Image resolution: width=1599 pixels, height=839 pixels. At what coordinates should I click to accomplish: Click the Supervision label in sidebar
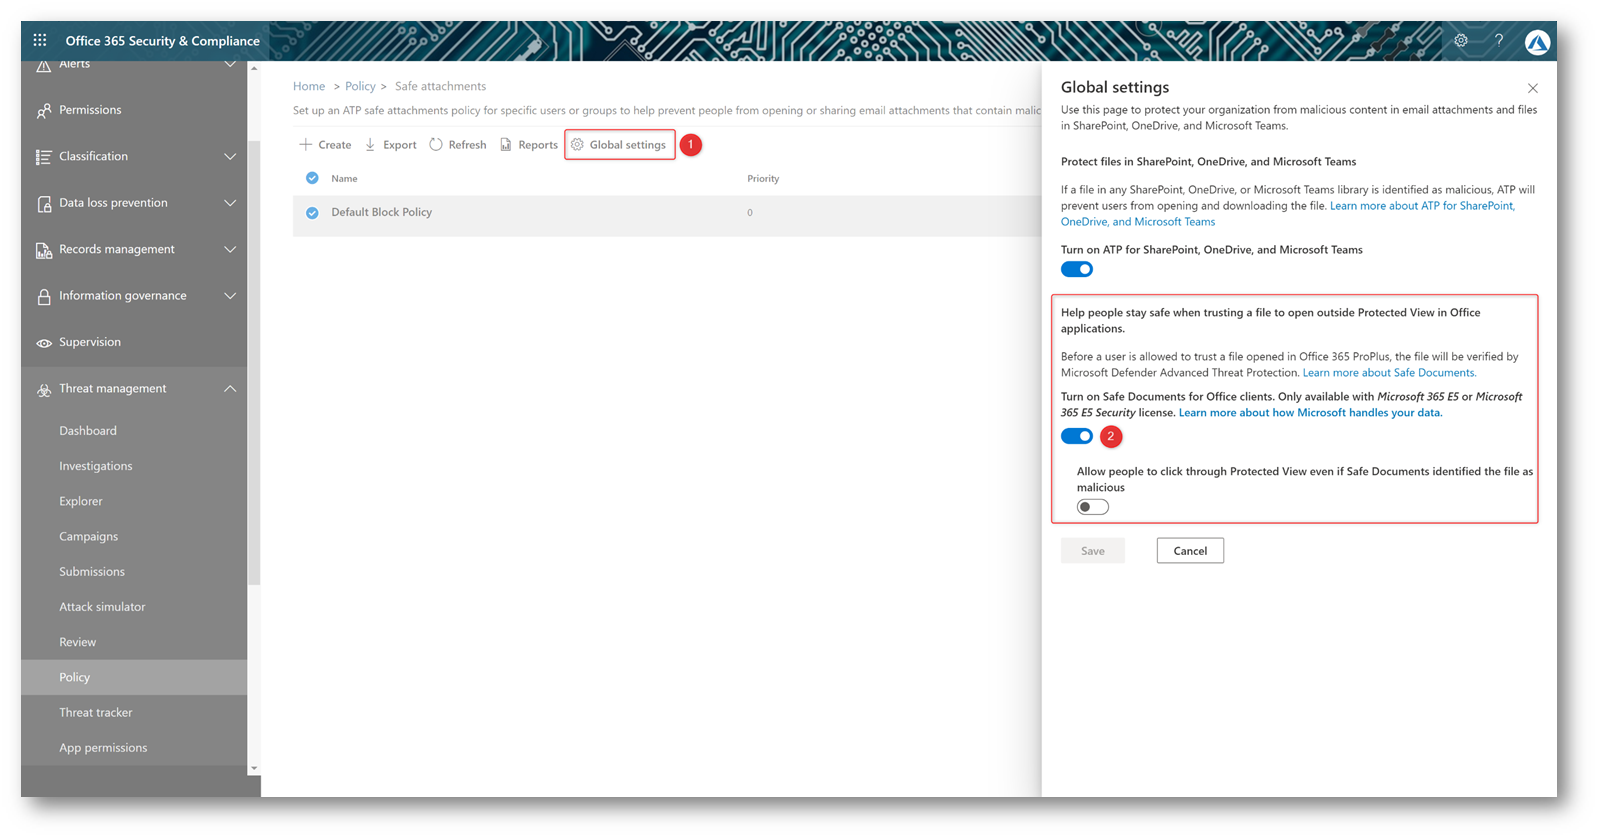point(90,342)
